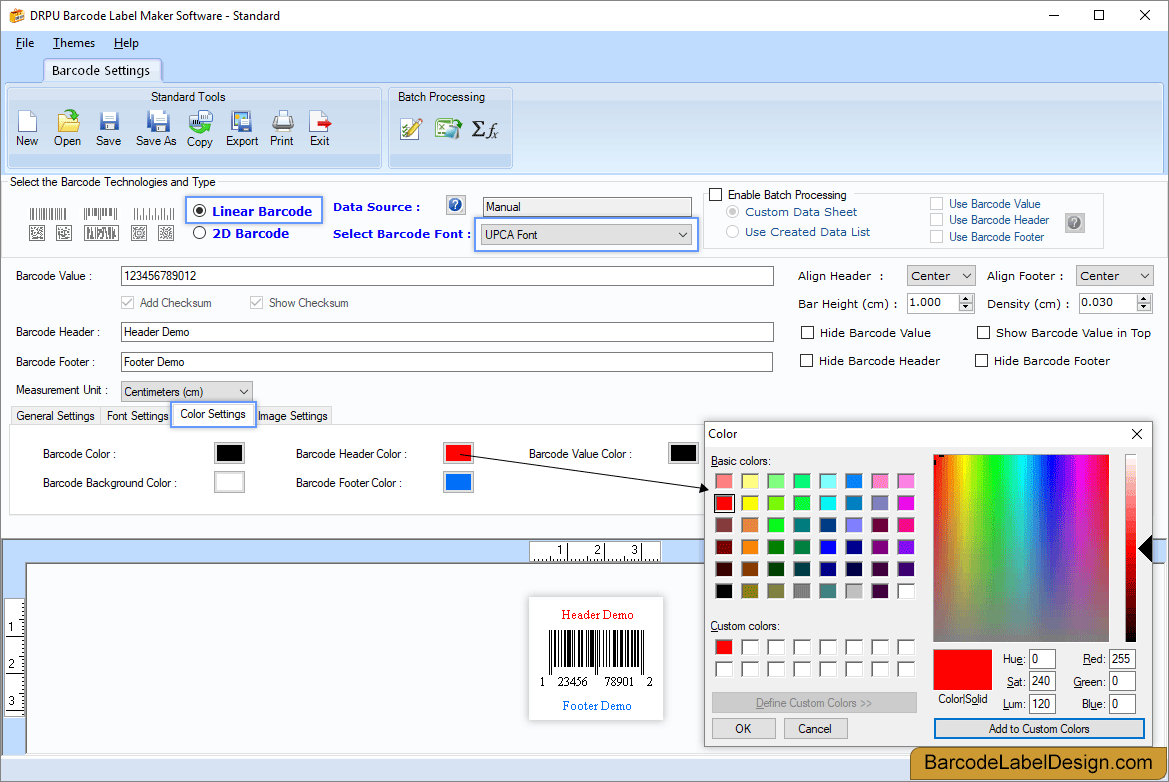Select the 2D Barcode radio button
1169x782 pixels.
click(x=199, y=233)
